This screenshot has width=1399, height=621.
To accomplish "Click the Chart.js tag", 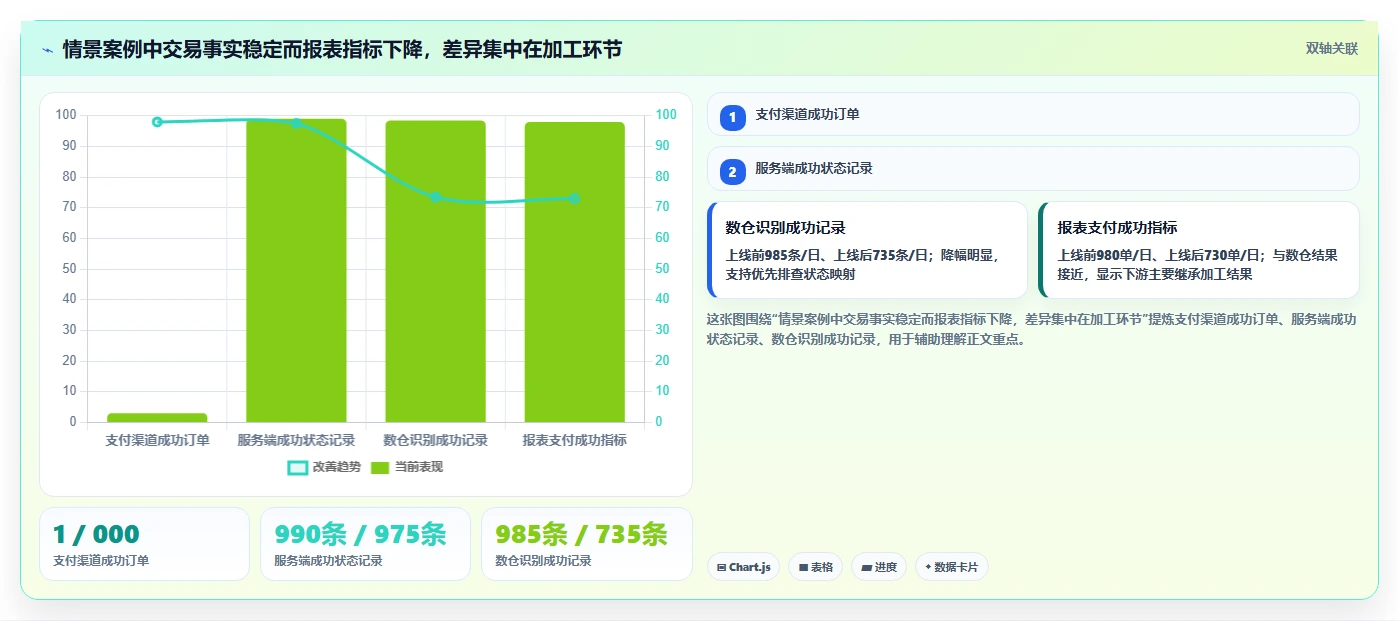I will pyautogui.click(x=743, y=567).
